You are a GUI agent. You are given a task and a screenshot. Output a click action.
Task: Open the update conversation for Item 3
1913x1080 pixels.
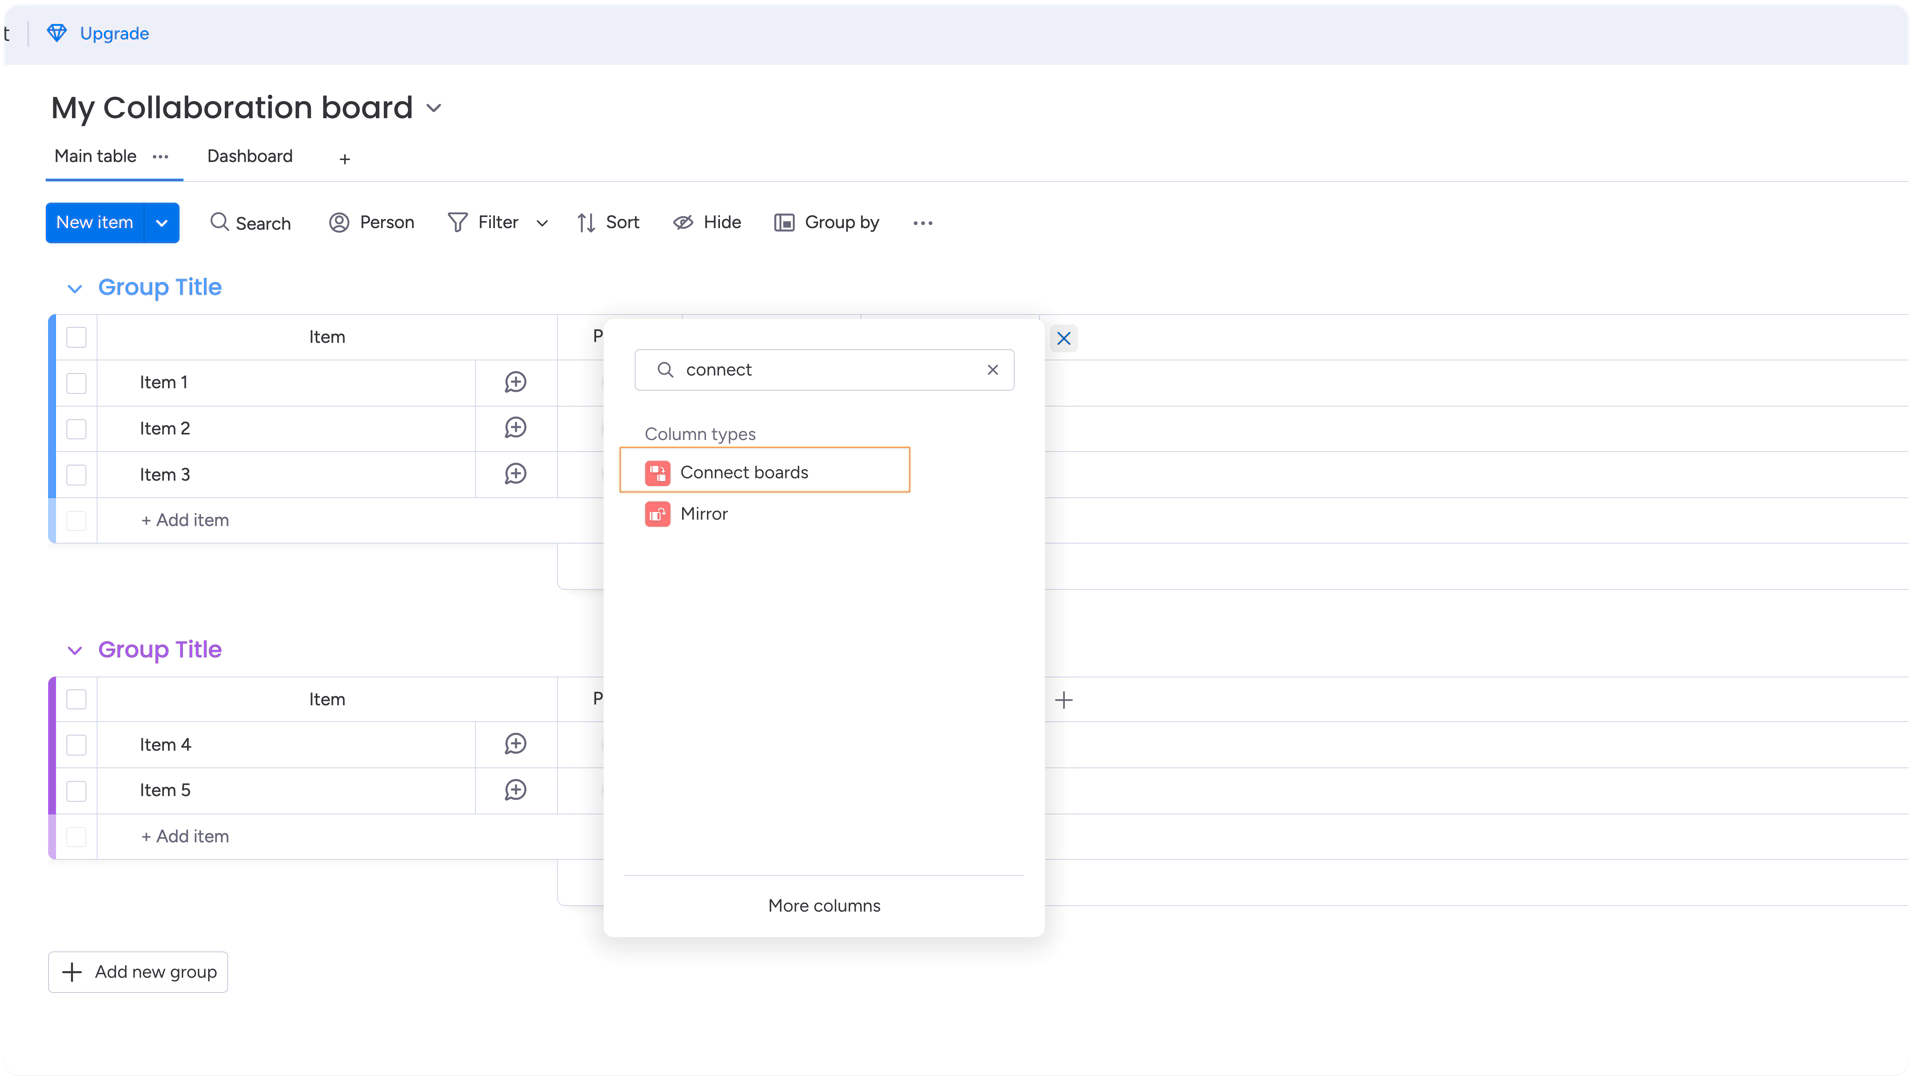tap(515, 474)
